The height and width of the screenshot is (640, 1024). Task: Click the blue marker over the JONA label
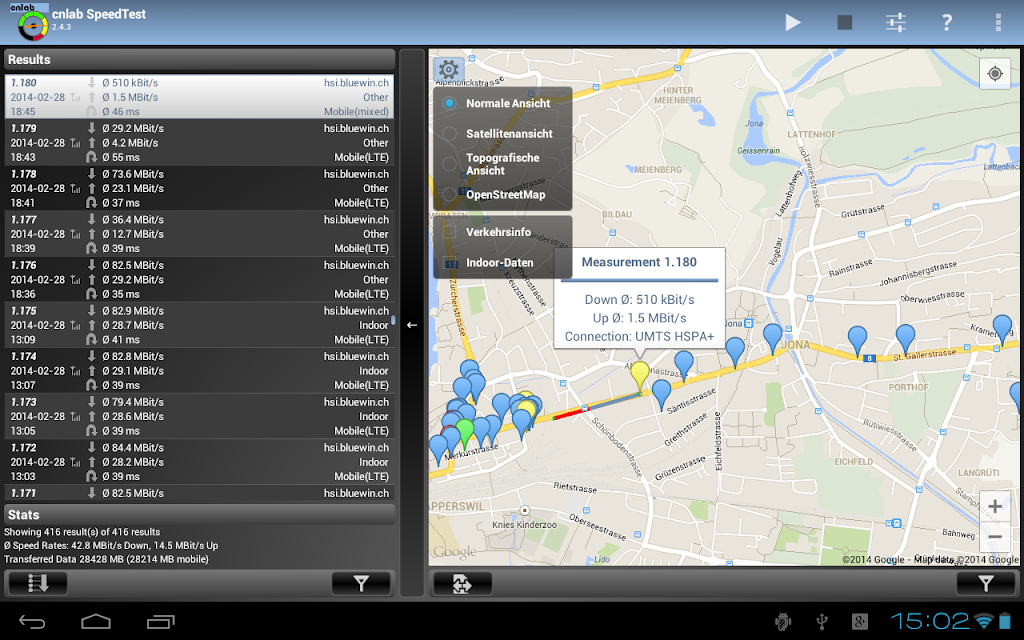pyautogui.click(x=773, y=338)
